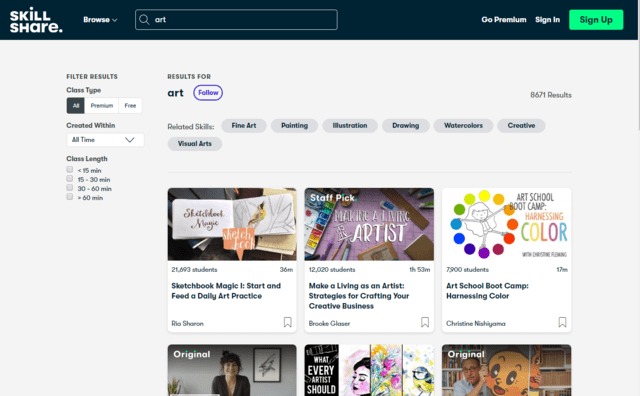This screenshot has height=396, width=640.
Task: Check the 30 - 60 min class length box
Action: pyautogui.click(x=70, y=187)
